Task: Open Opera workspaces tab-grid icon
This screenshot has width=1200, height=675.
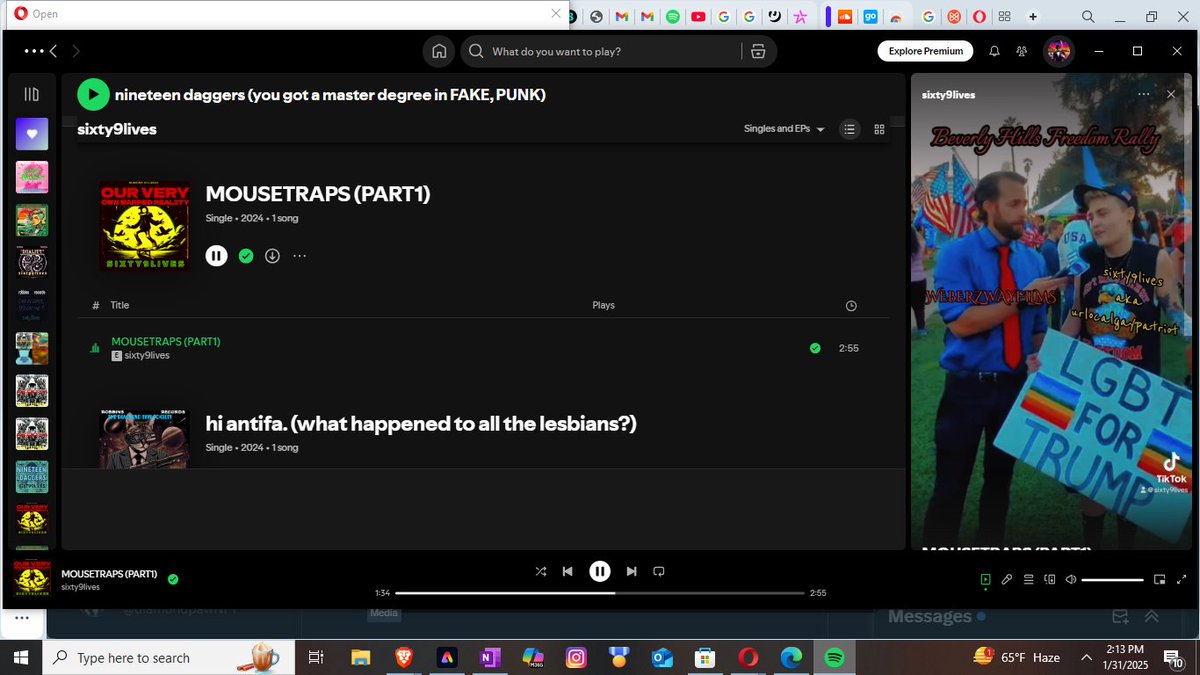Action: coord(1005,16)
